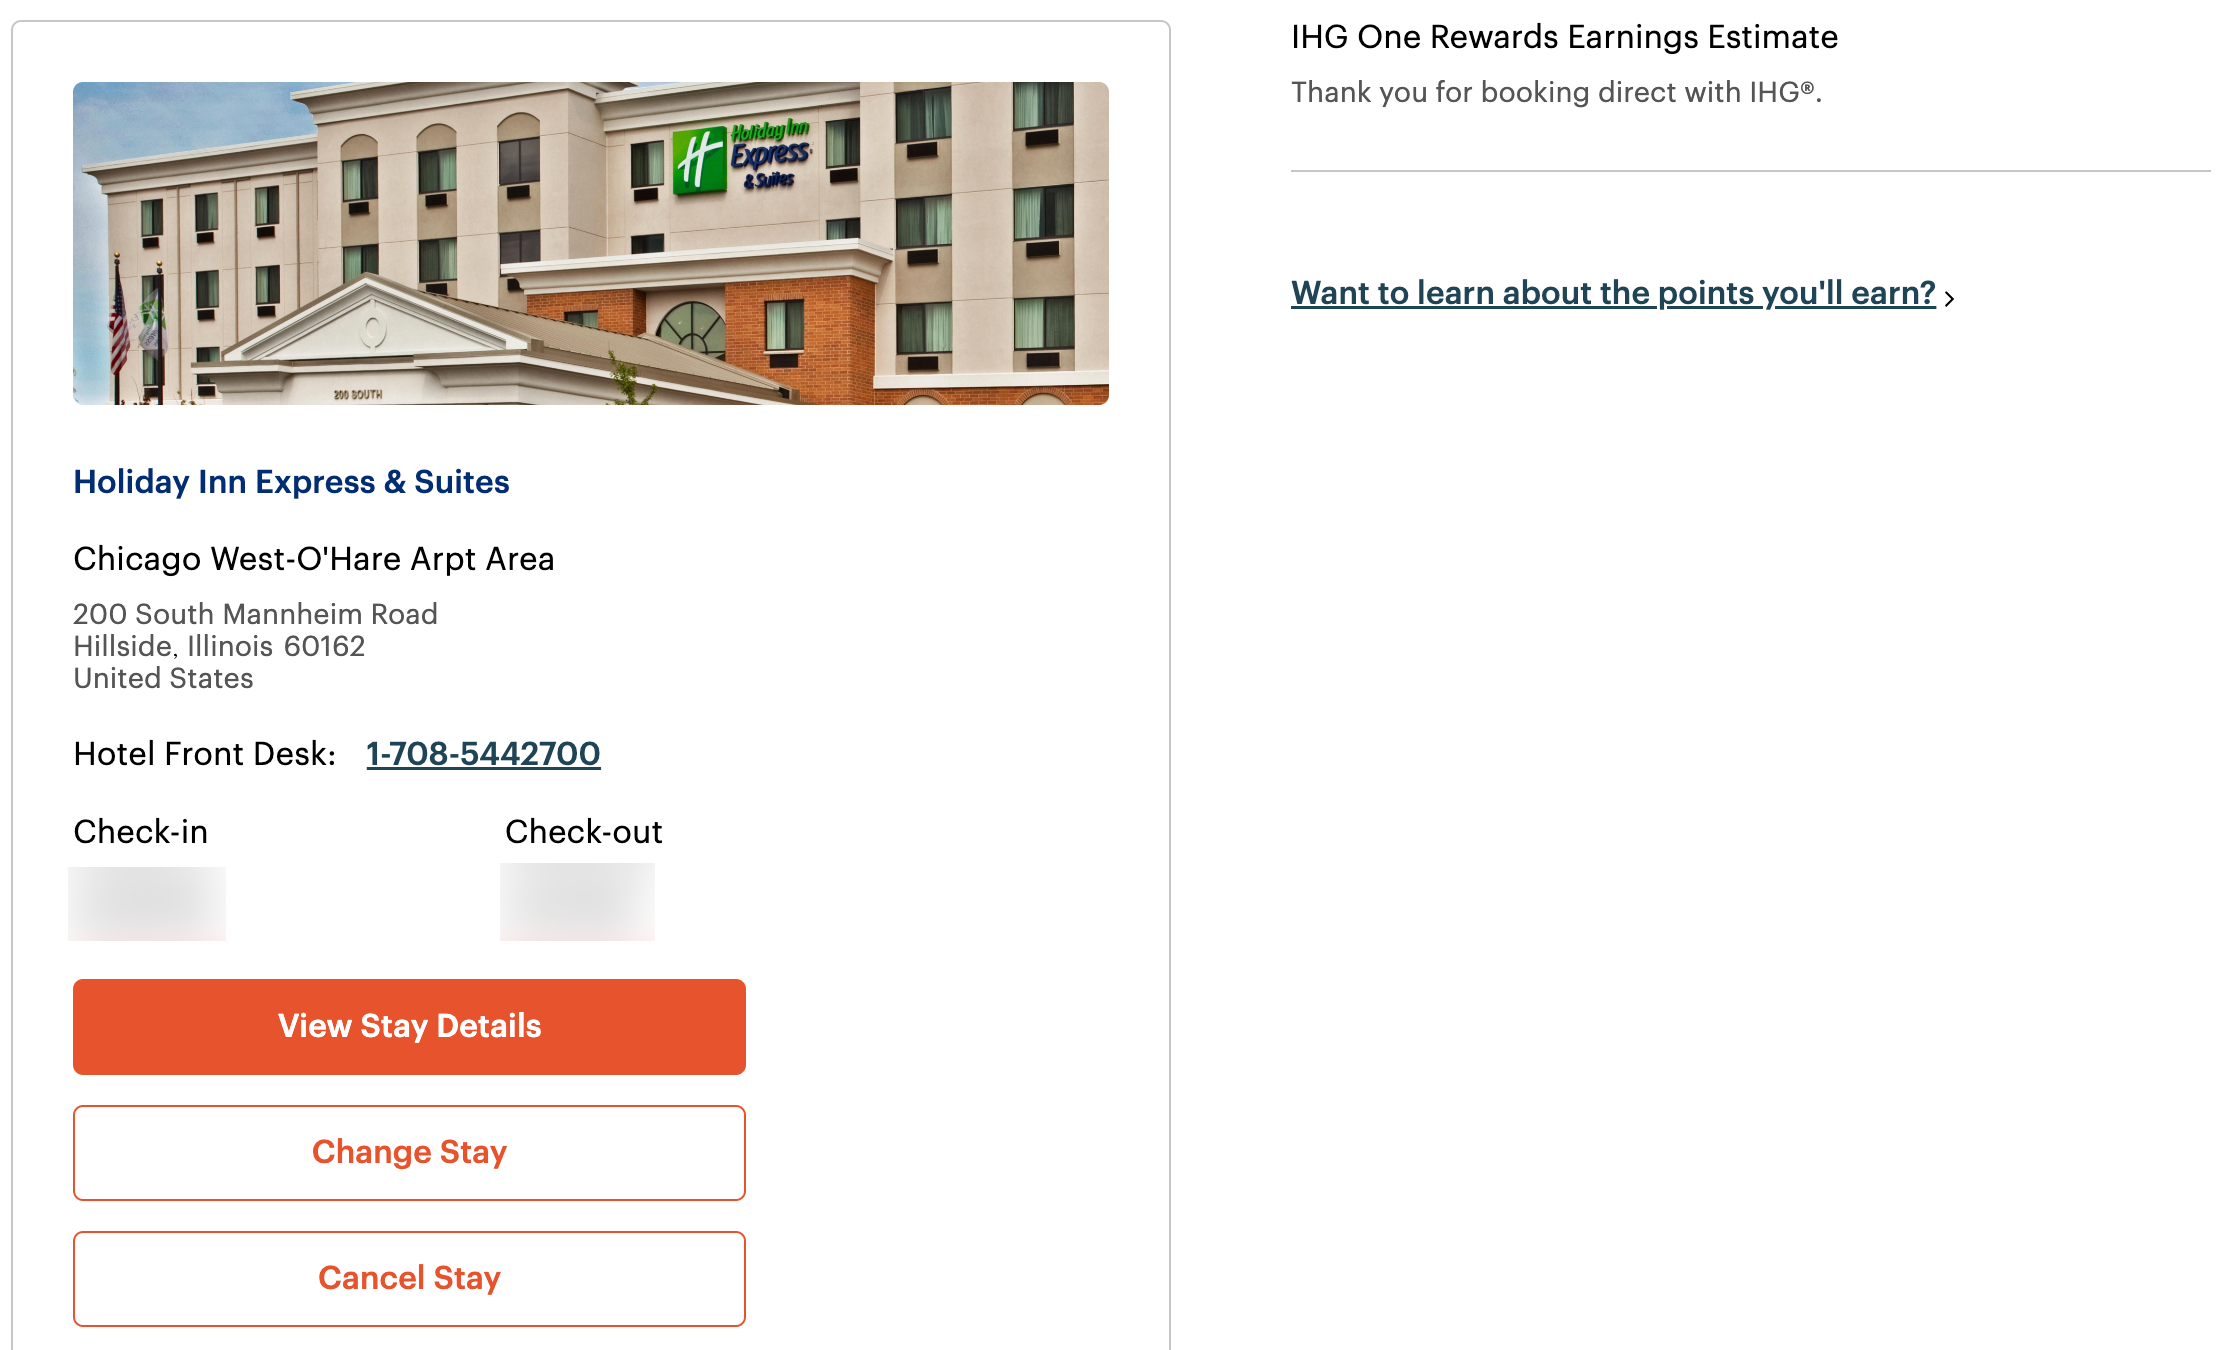
Task: Click the chevron after the points earning link
Action: pos(1951,297)
